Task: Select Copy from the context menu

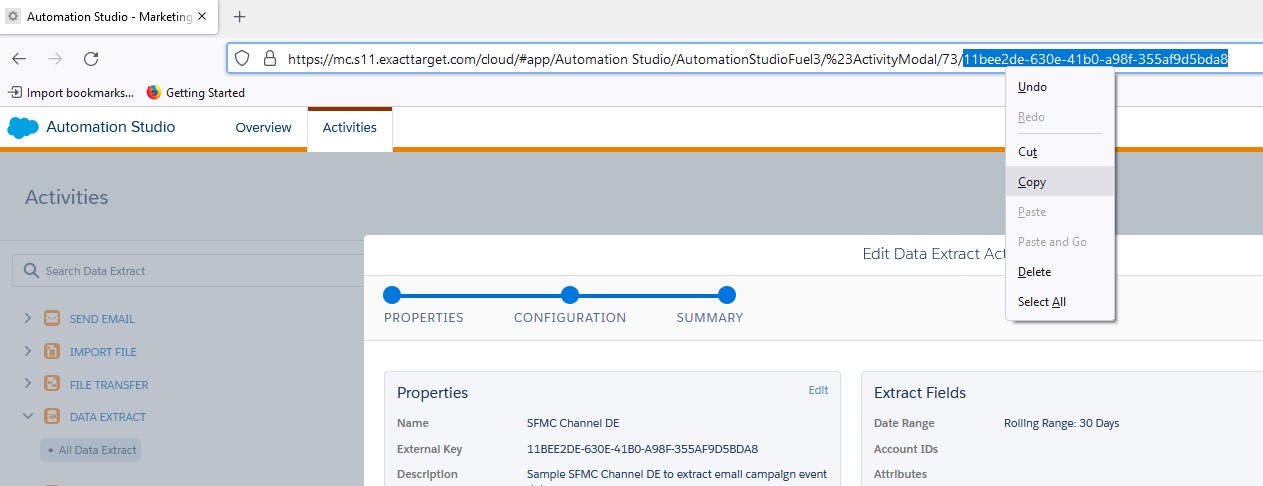Action: [x=1032, y=182]
